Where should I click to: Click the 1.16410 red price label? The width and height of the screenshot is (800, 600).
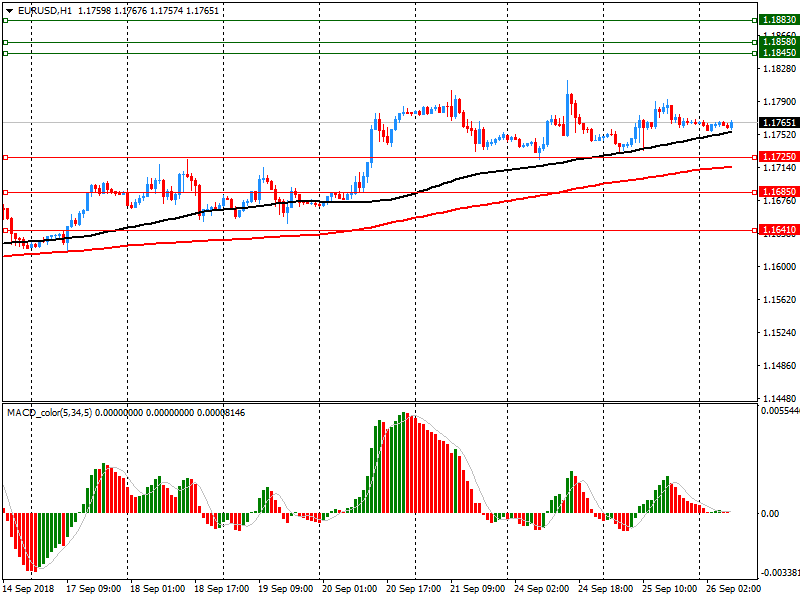778,230
